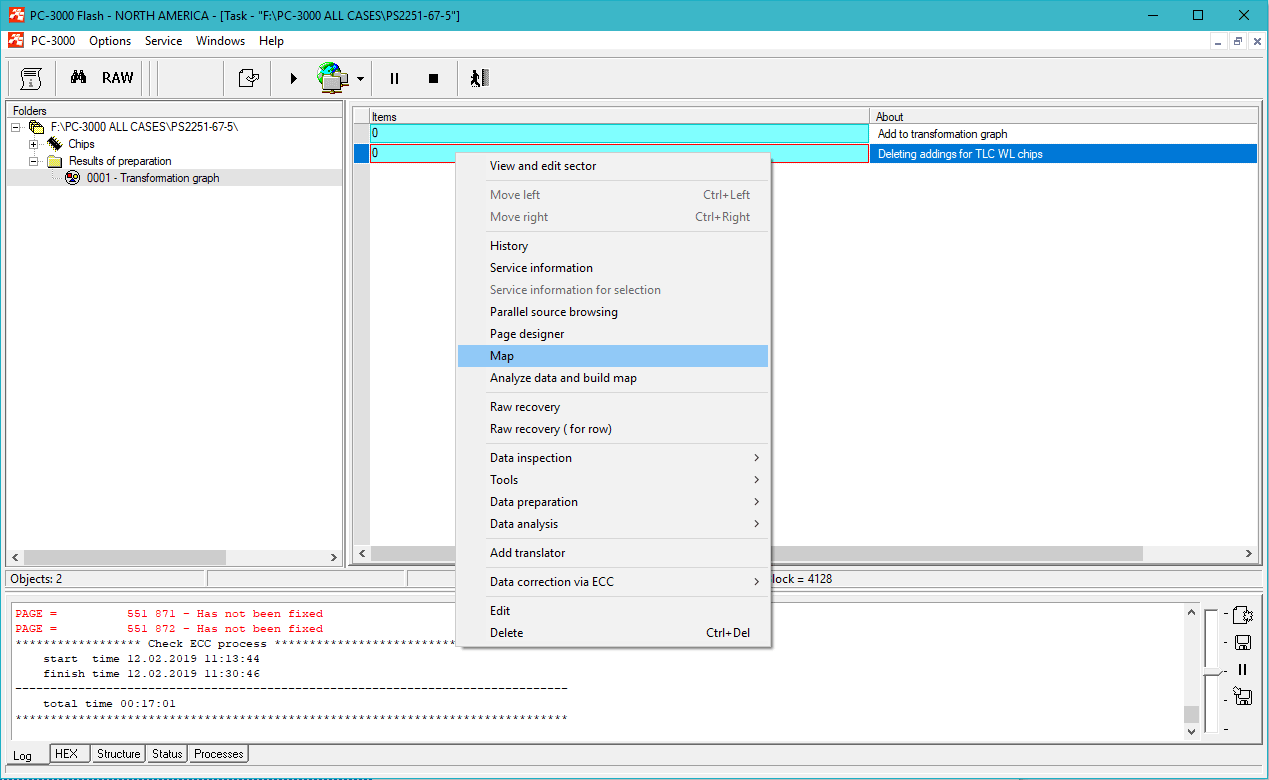1269x780 pixels.
Task: Choose Raw recovery menu entry
Action: click(613, 407)
